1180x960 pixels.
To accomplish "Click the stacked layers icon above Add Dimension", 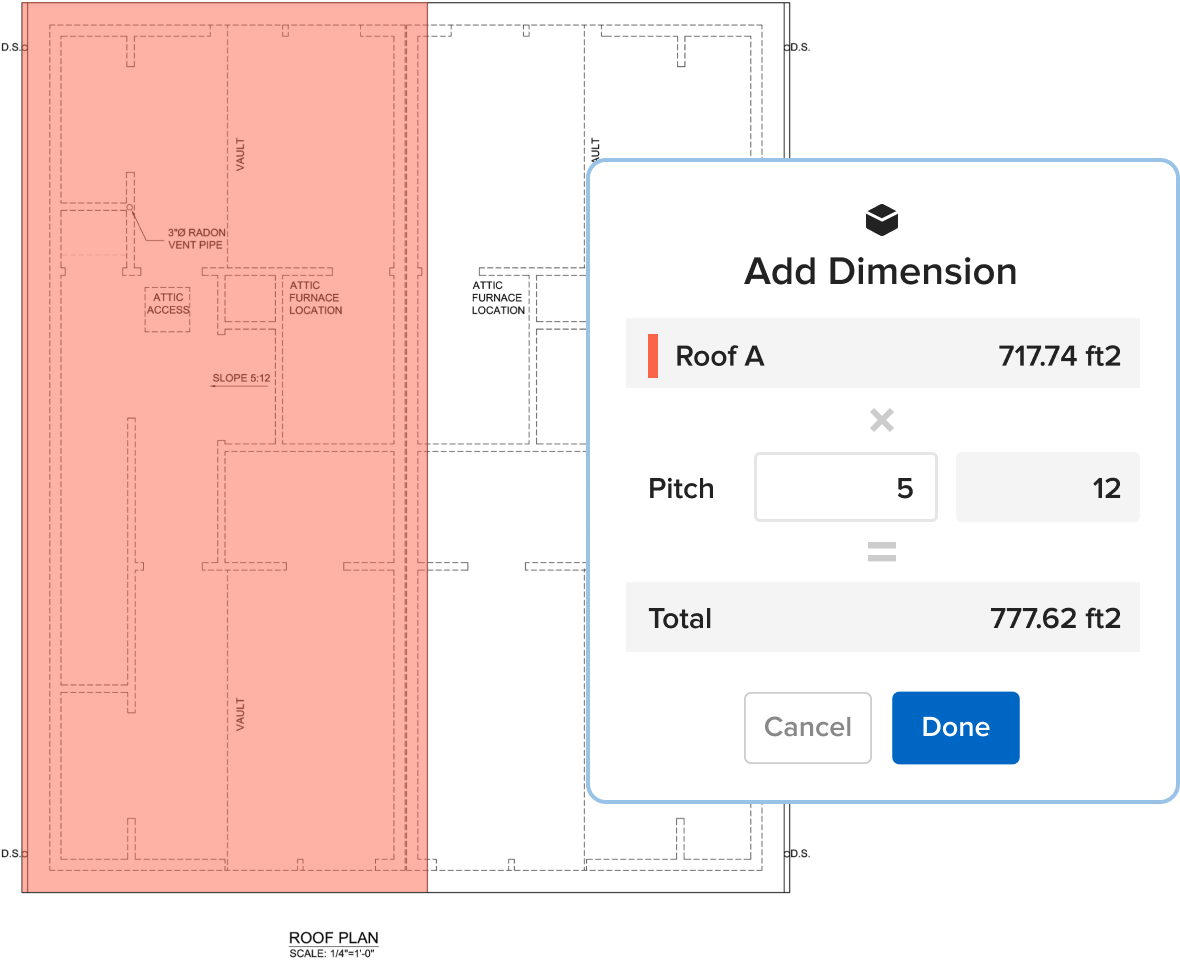I will 881,218.
